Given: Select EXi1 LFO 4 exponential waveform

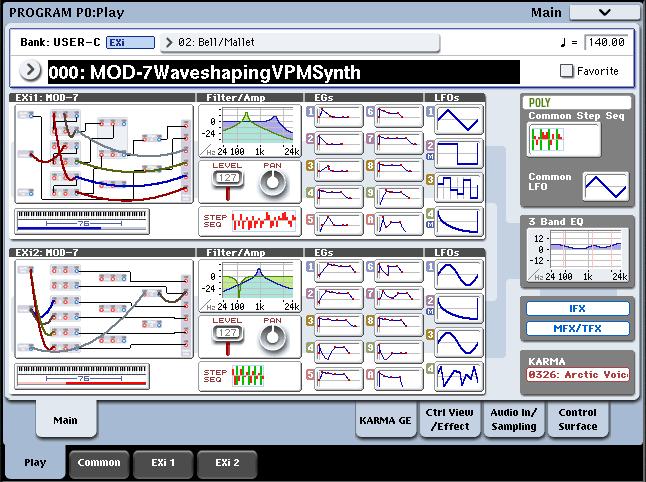Looking at the screenshot, I should [459, 221].
